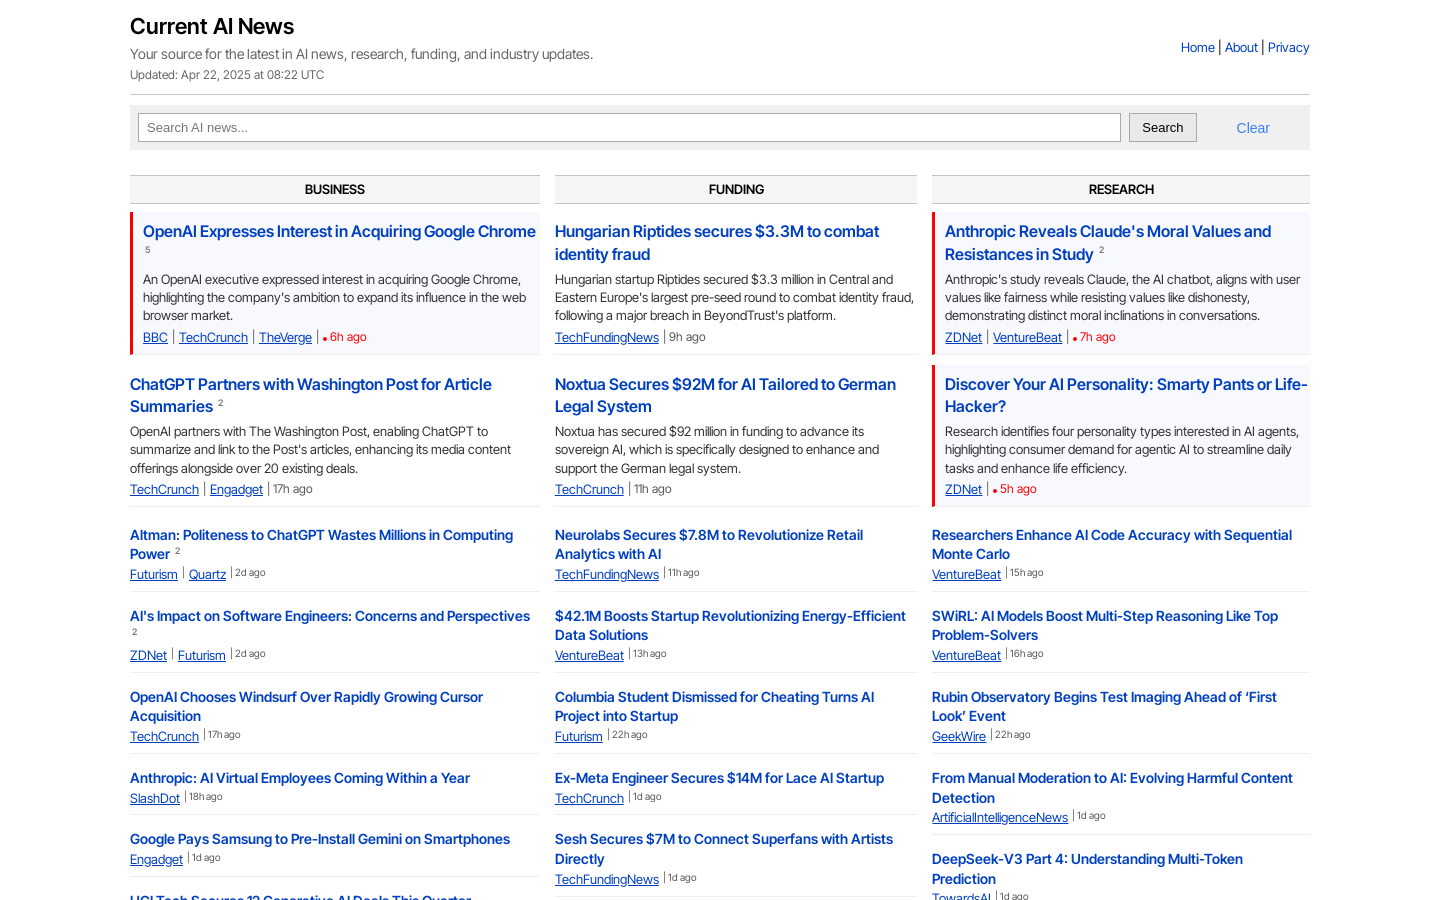Open GeekWire source link
Viewport: 1440px width, 900px height.
(959, 736)
